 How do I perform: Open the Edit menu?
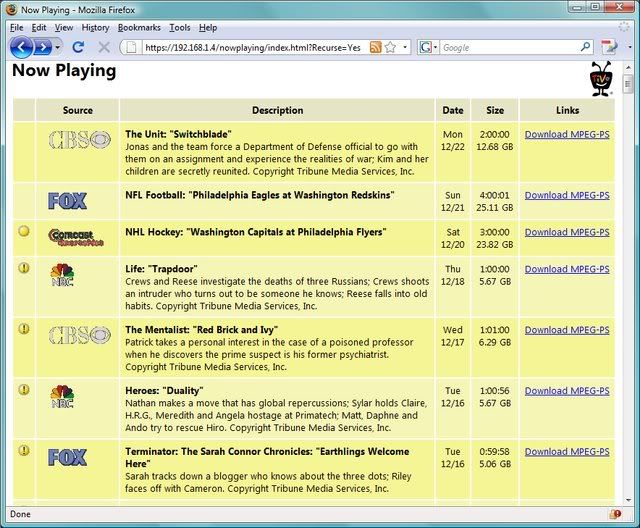click(39, 27)
